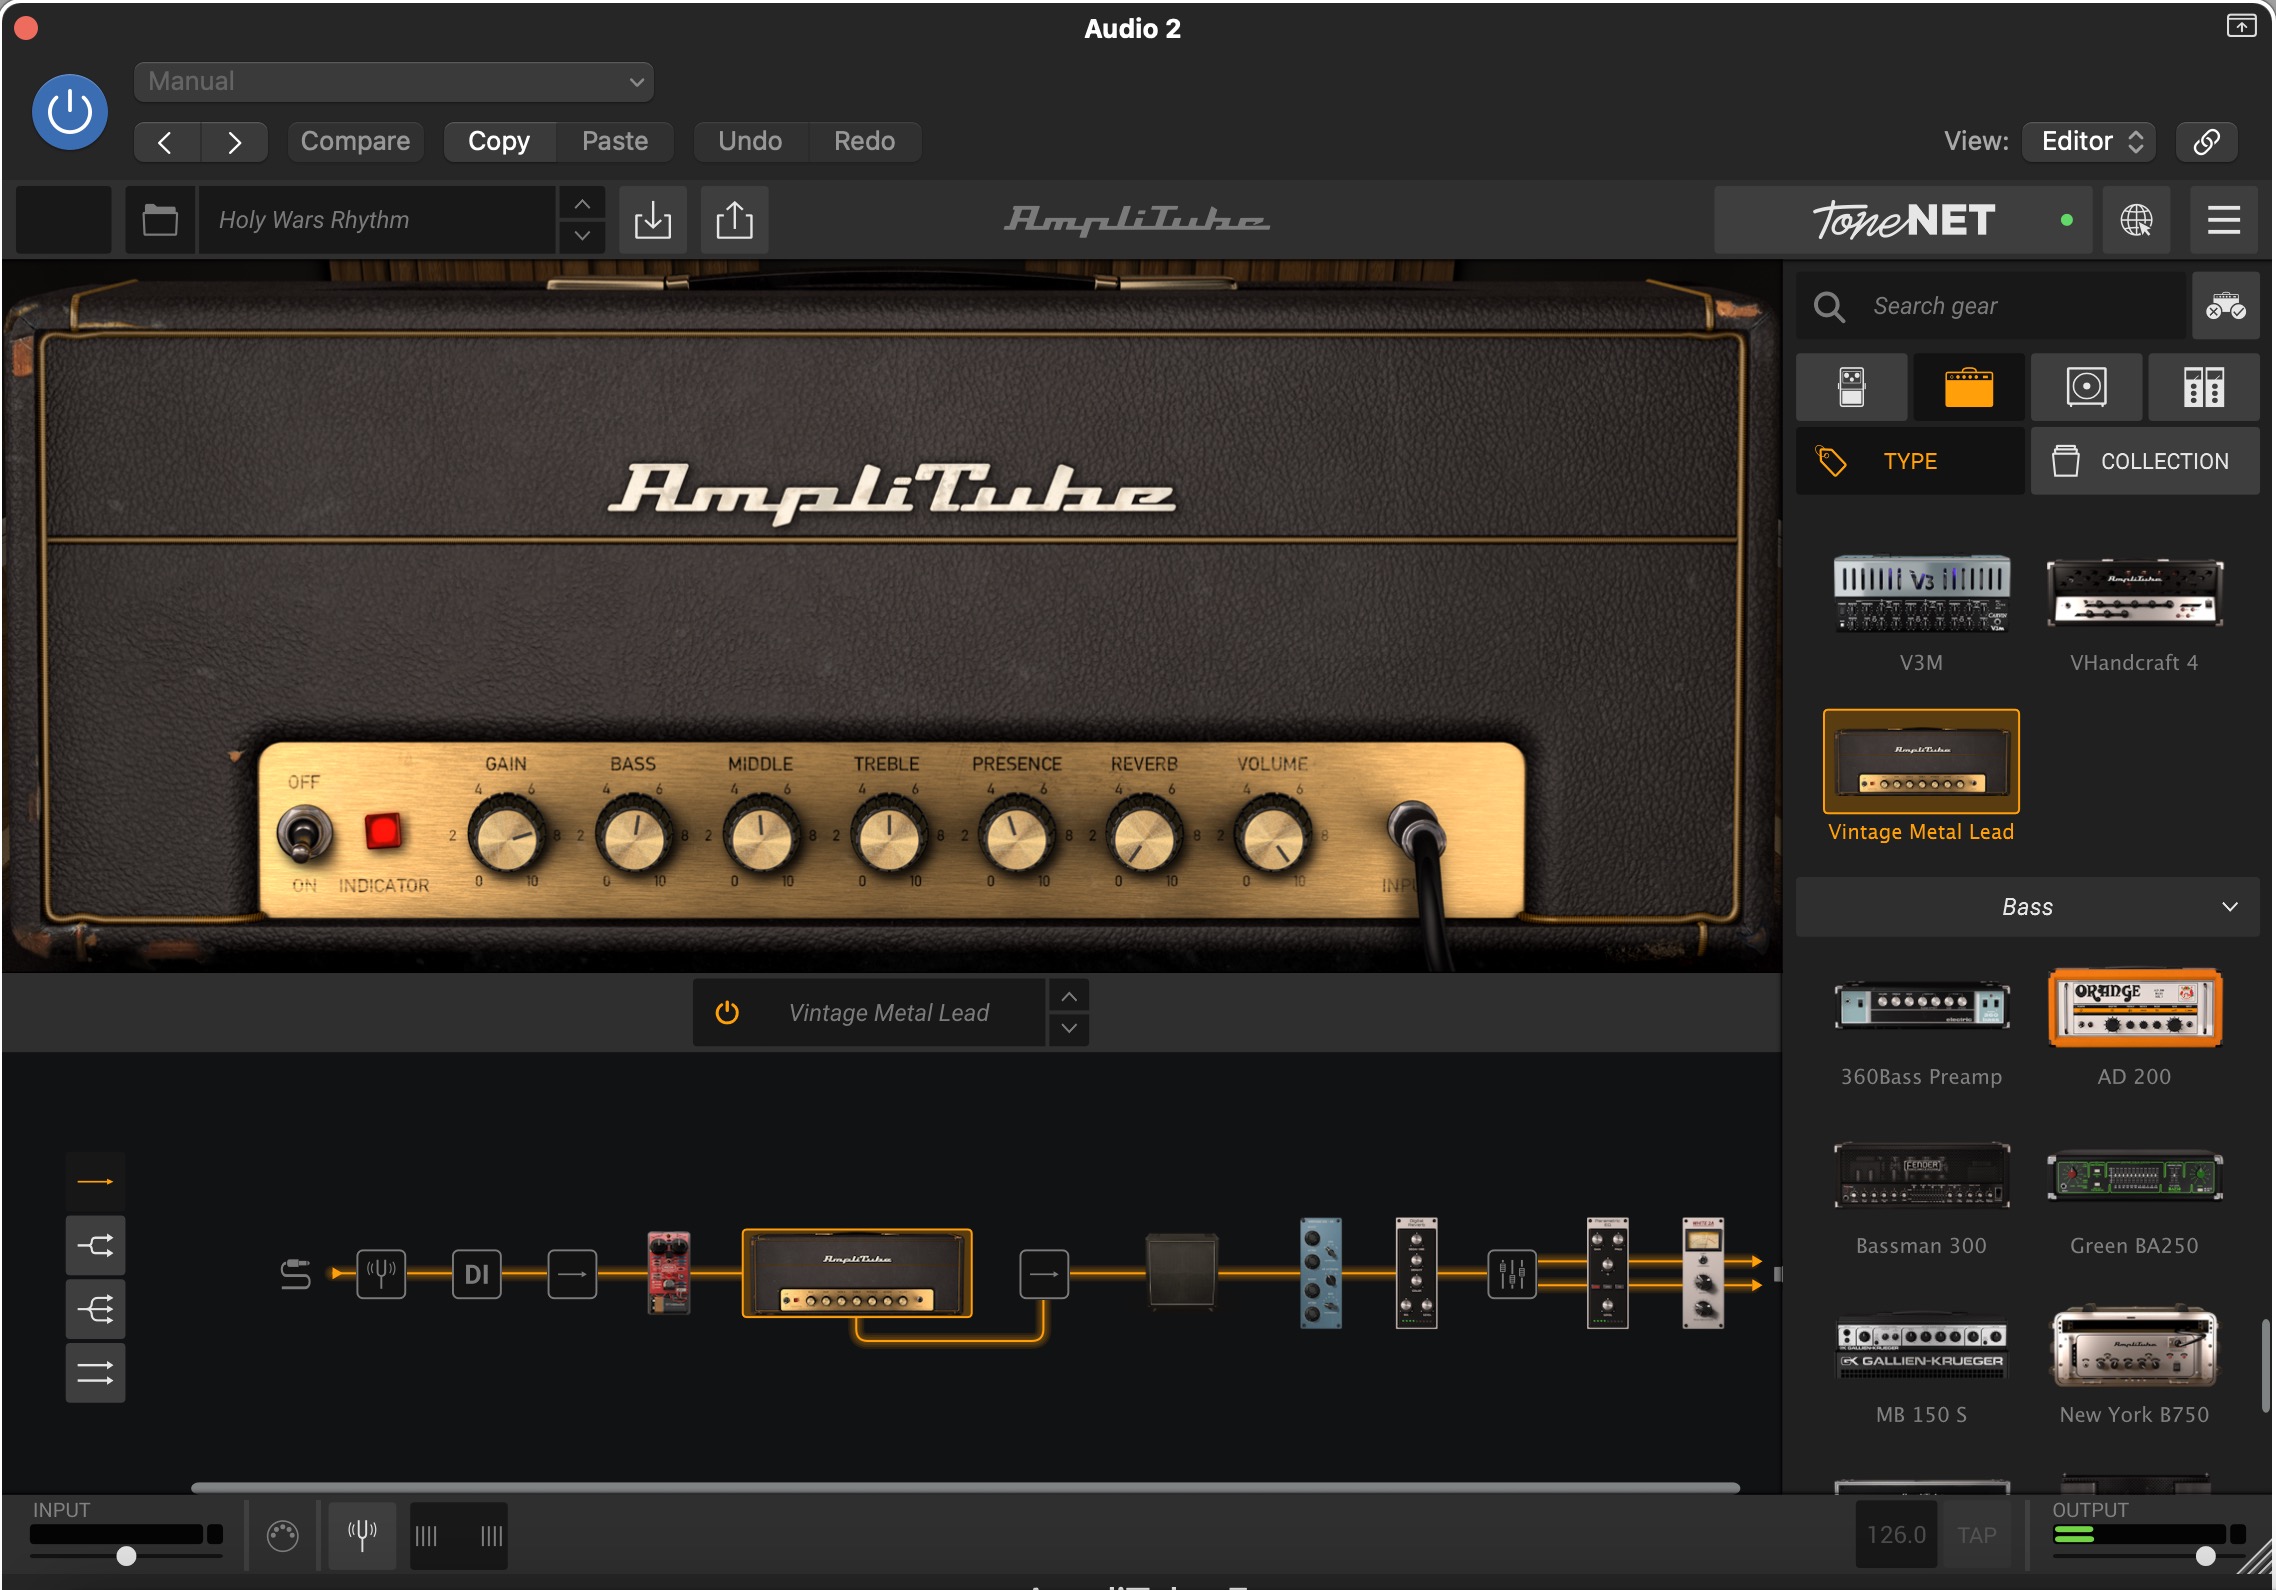The height and width of the screenshot is (1590, 2276).
Task: Select the stomp pedal gear category
Action: pos(1852,387)
